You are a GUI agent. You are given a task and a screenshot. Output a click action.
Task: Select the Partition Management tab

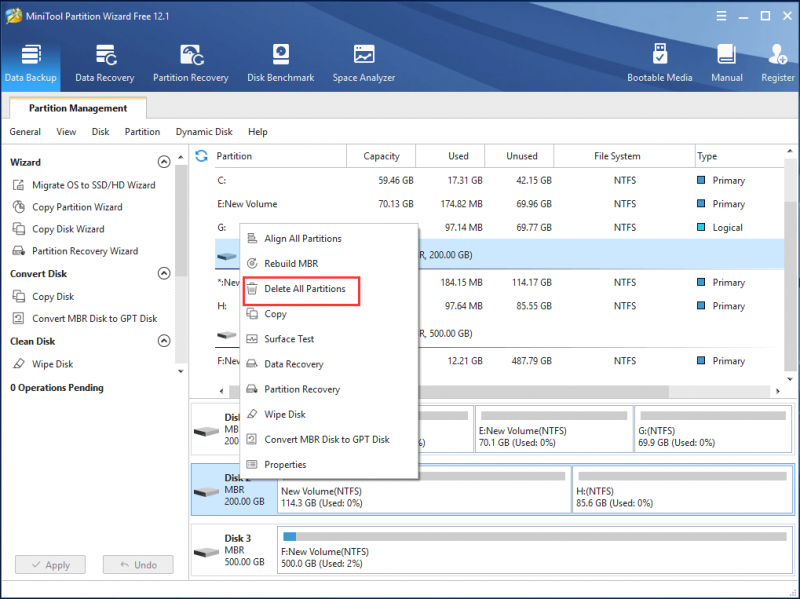click(x=78, y=108)
